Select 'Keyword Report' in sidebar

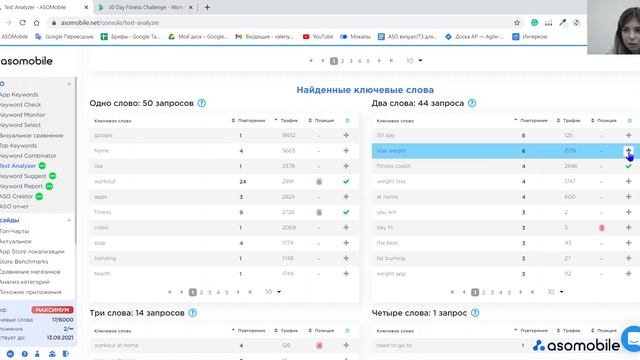(22, 186)
